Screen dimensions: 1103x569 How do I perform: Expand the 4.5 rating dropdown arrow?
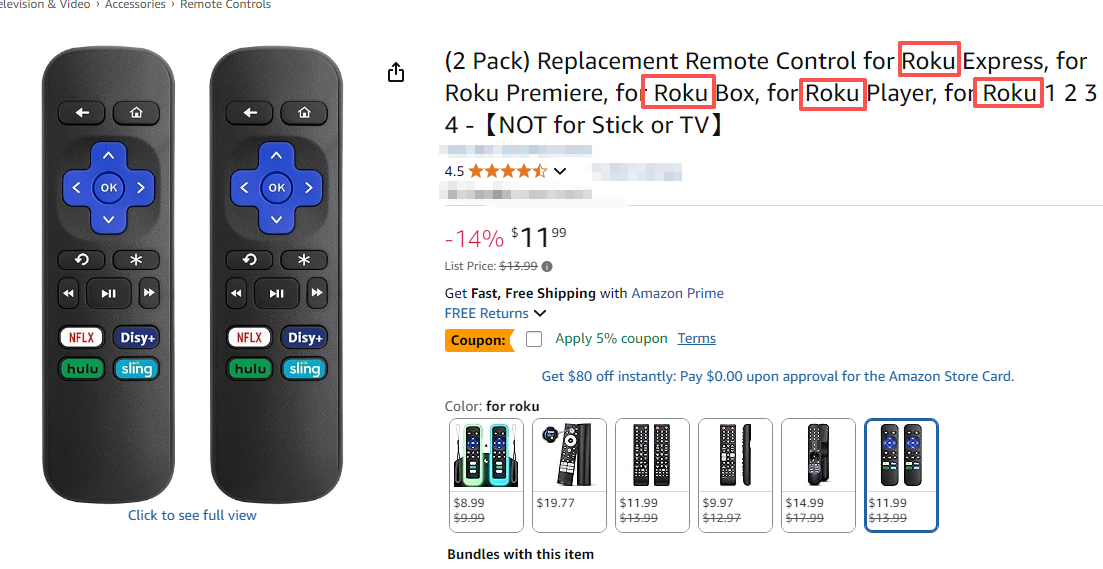tap(560, 171)
